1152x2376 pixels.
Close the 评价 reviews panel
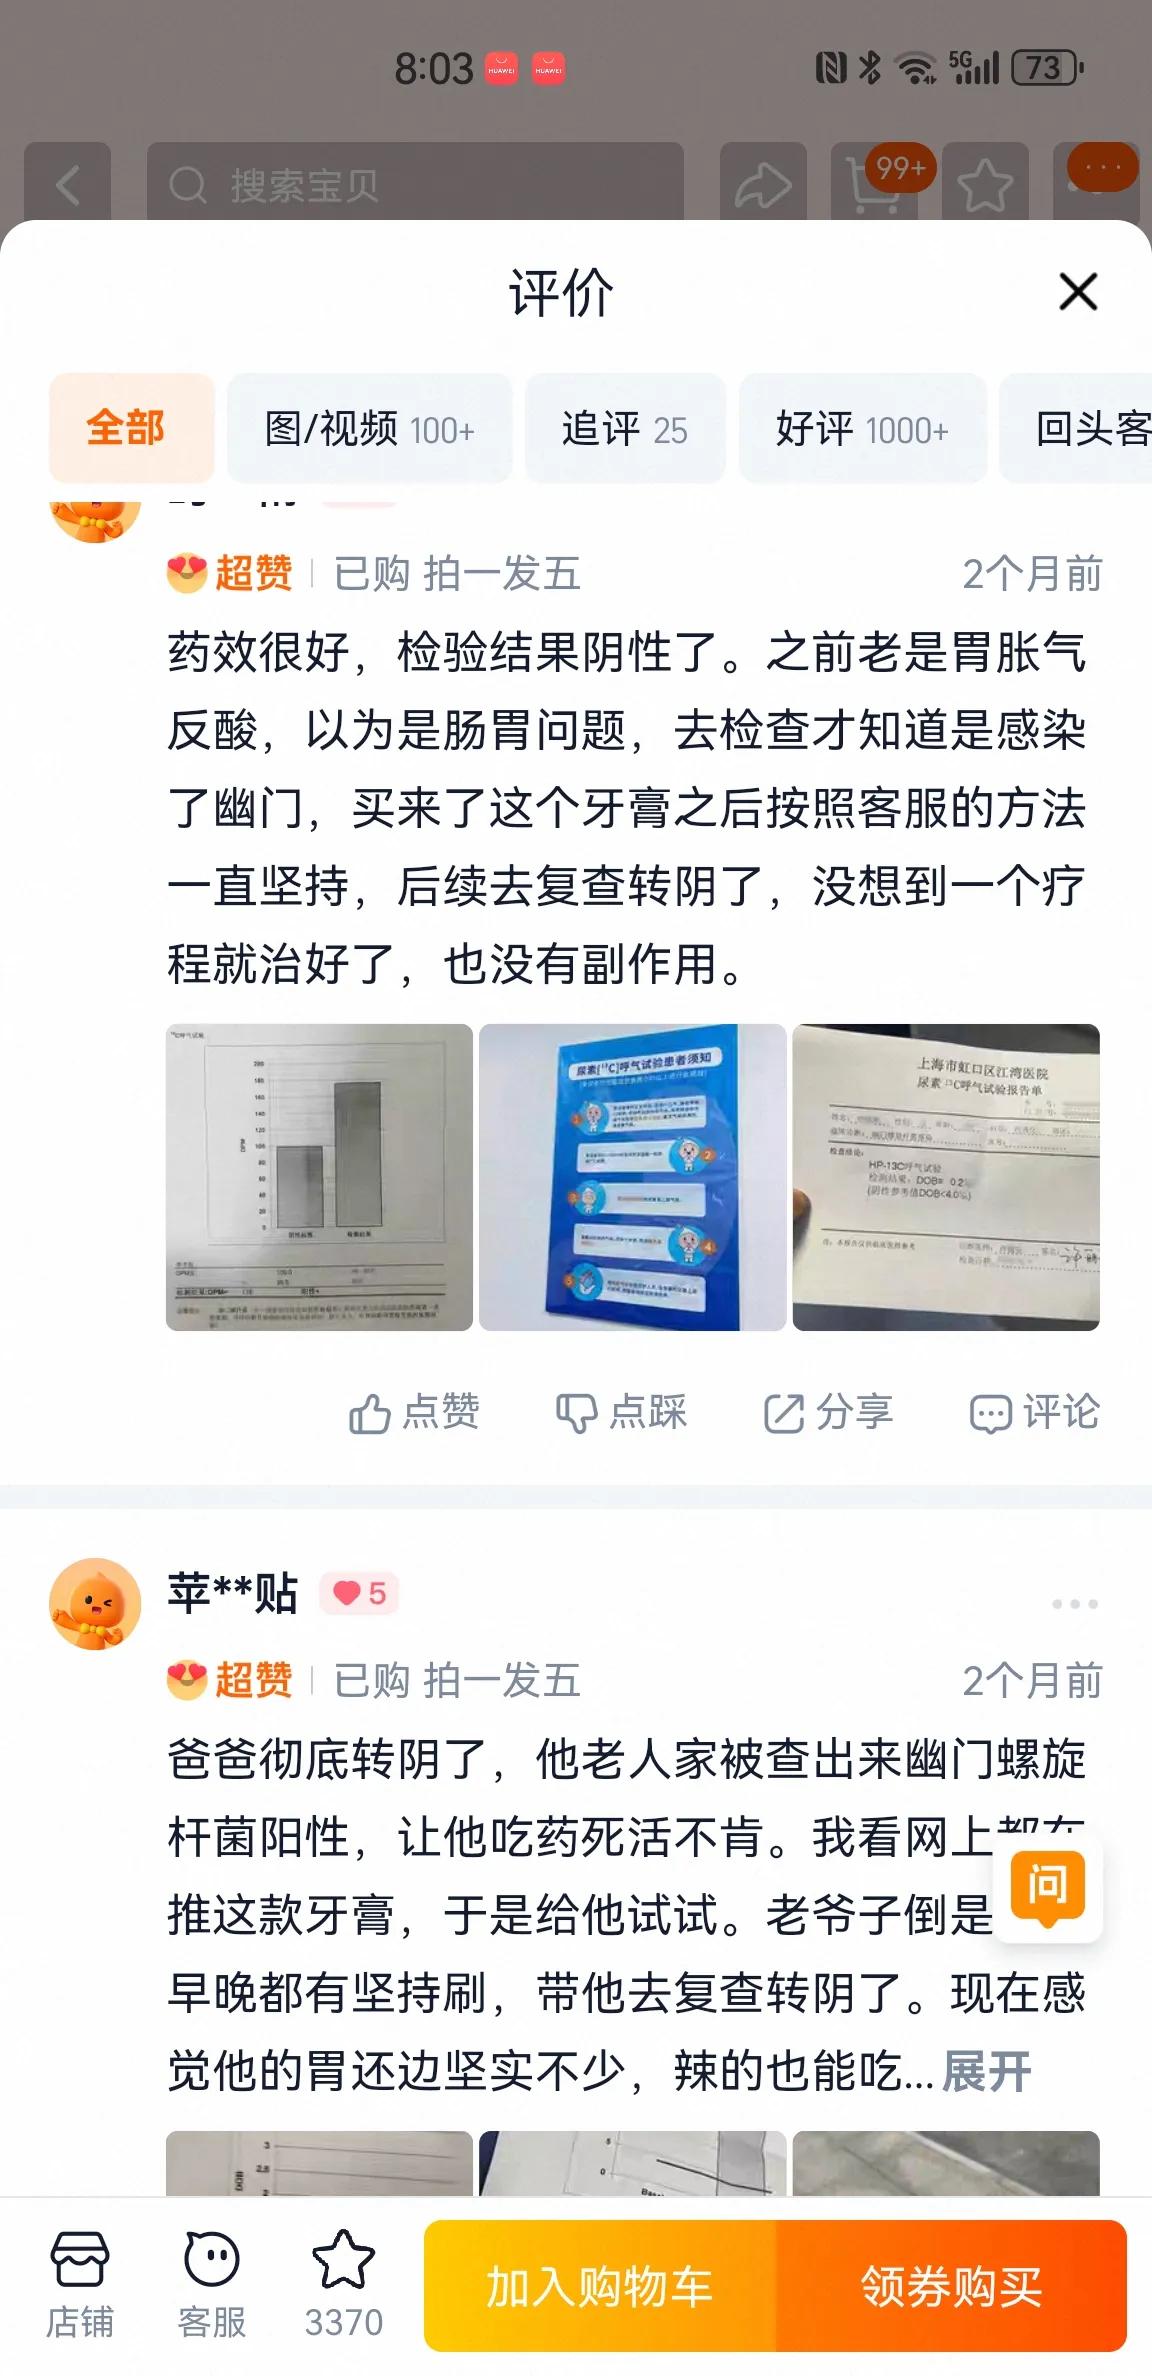pos(1078,292)
